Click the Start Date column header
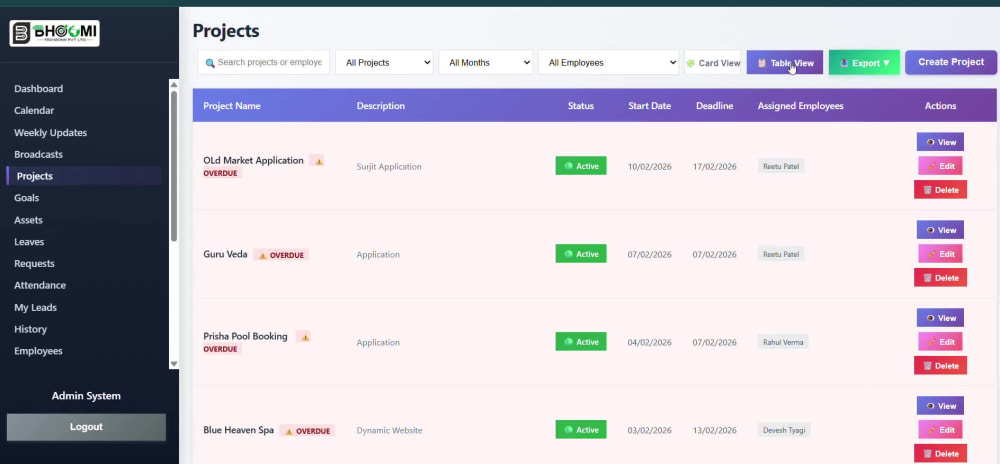This screenshot has width=1000, height=464. tap(649, 106)
